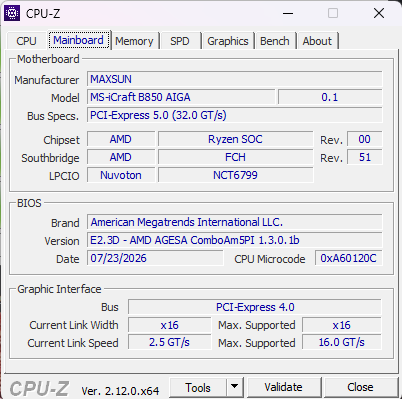Select CPU Microcode value 0xA60120C

click(x=349, y=258)
